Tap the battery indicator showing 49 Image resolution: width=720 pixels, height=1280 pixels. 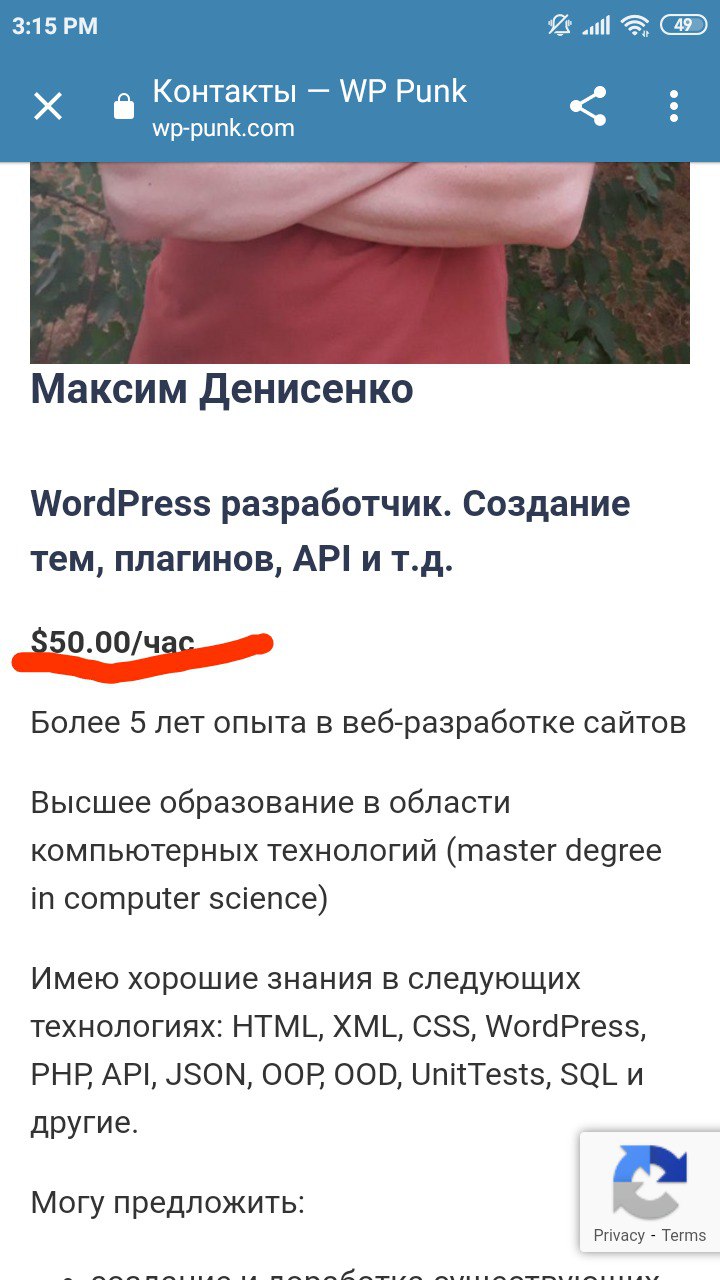[683, 26]
